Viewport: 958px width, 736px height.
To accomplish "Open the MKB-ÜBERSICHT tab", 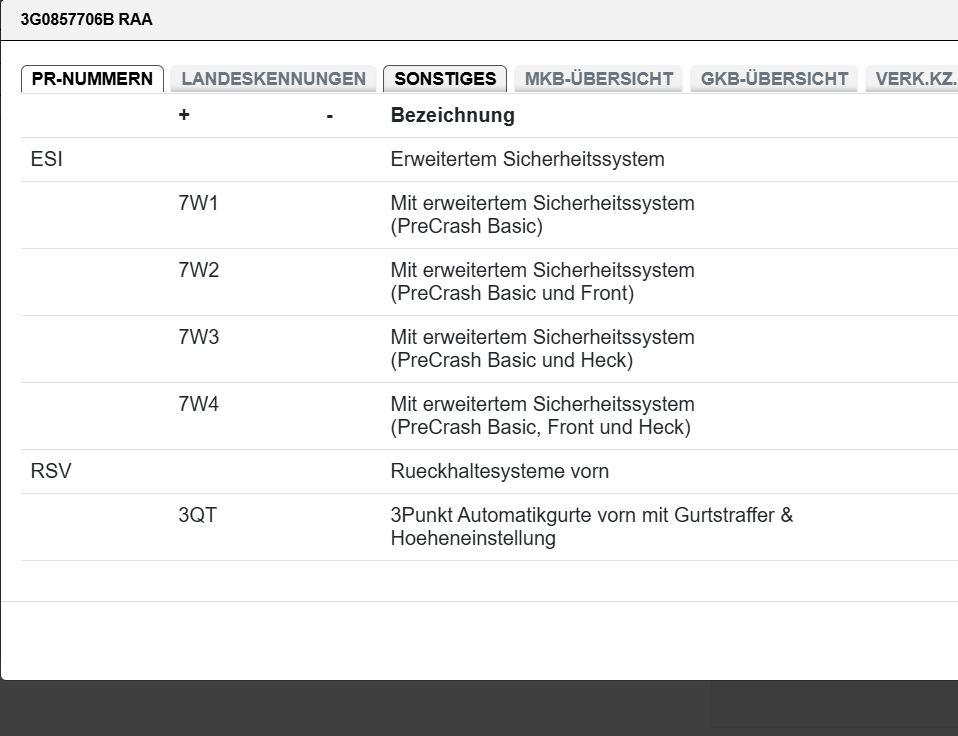I will click(x=598, y=79).
